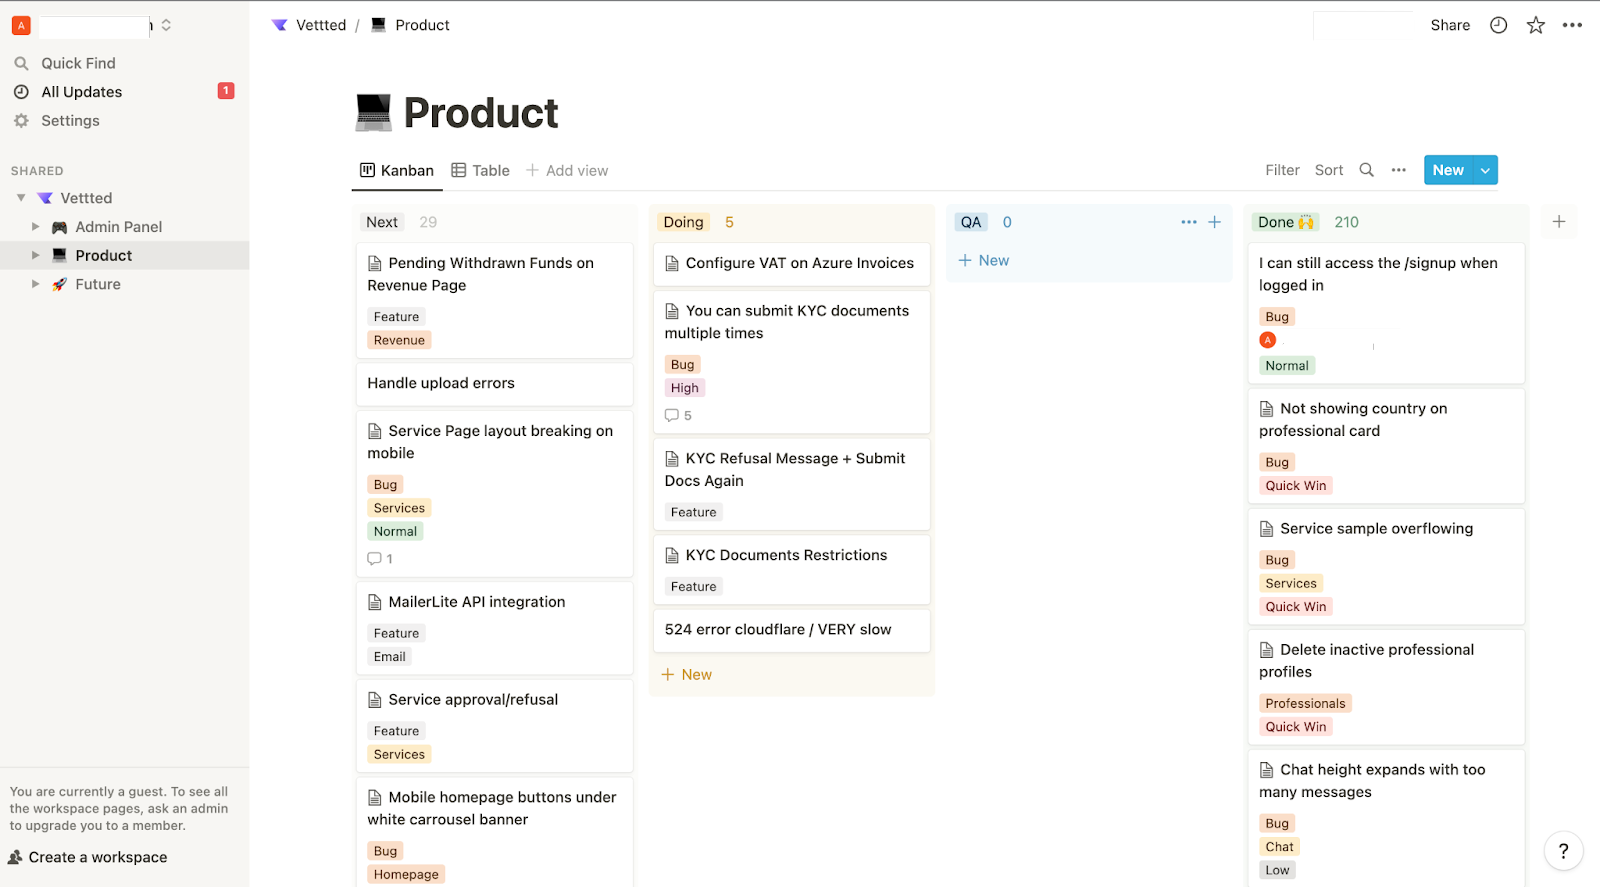Expand the Product page in sidebar
The width and height of the screenshot is (1600, 887).
(36, 255)
